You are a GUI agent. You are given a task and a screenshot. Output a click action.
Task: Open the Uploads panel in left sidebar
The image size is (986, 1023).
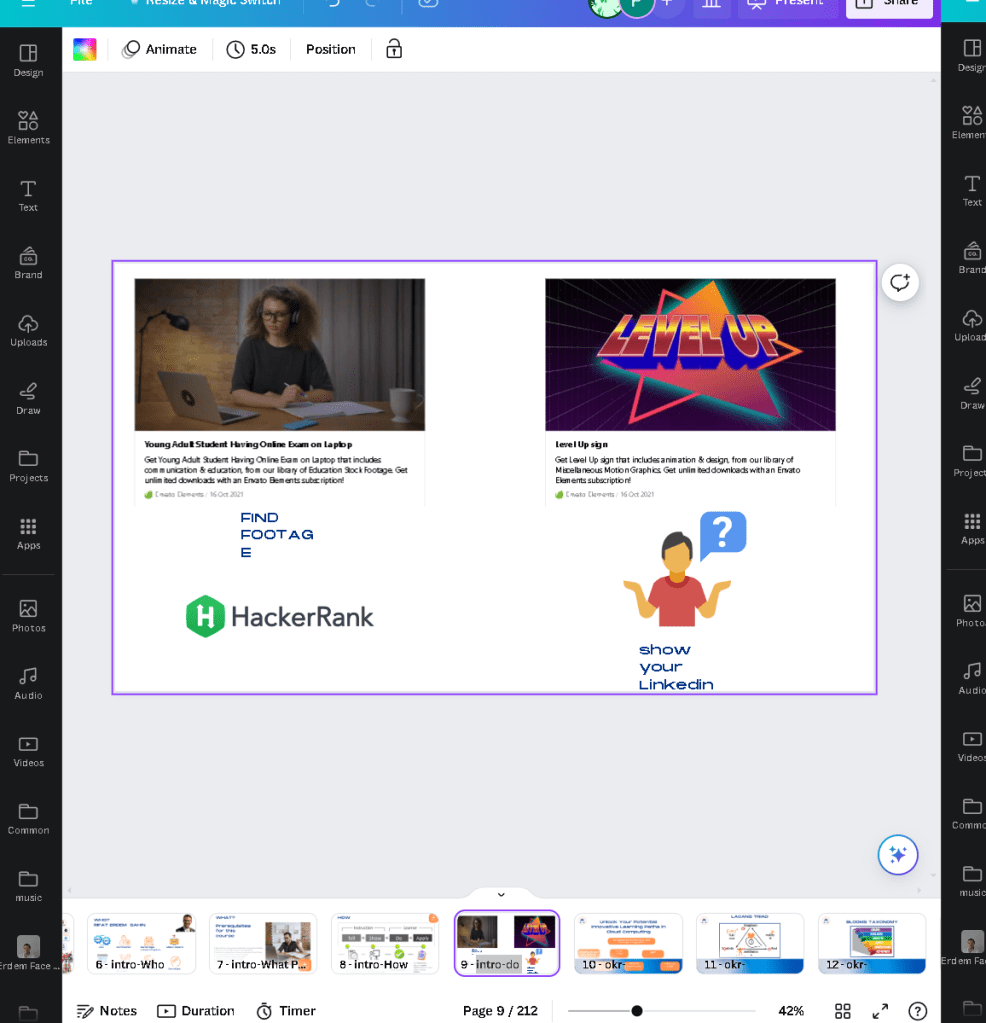pos(28,331)
